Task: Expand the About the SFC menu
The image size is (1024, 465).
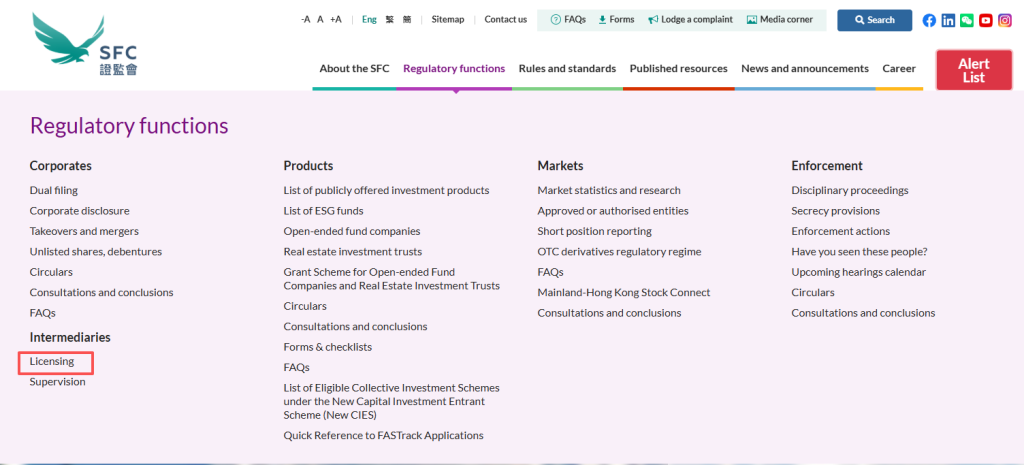Action: pos(354,69)
